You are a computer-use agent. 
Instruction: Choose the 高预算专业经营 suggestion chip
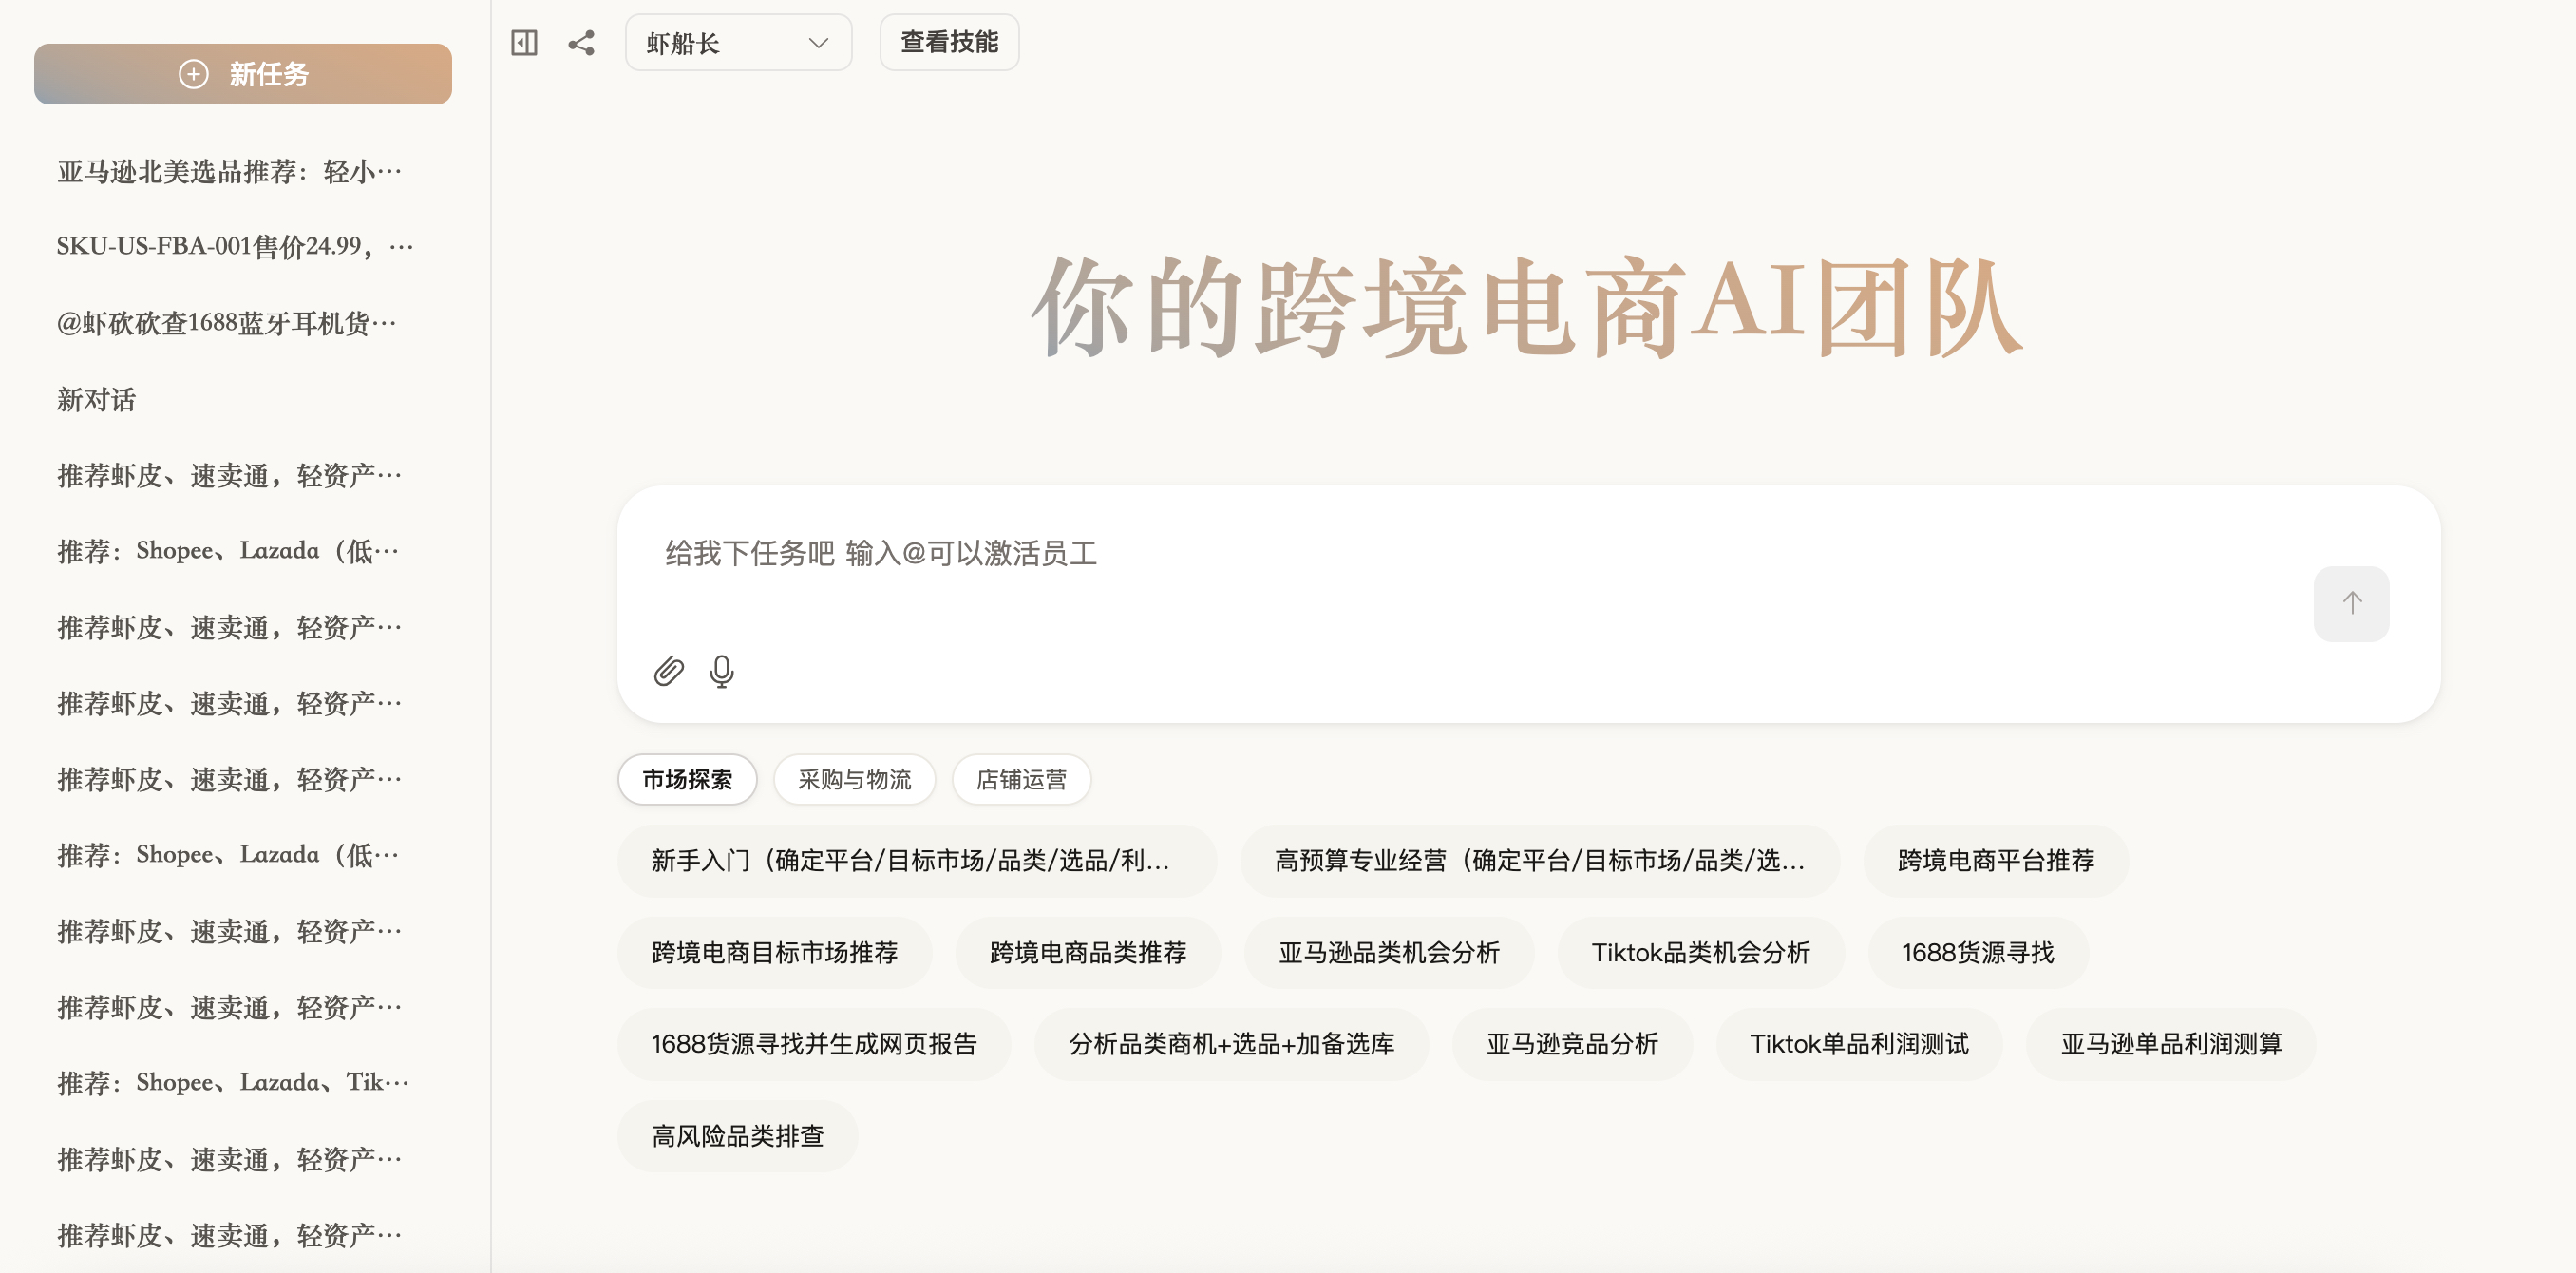pos(1540,861)
